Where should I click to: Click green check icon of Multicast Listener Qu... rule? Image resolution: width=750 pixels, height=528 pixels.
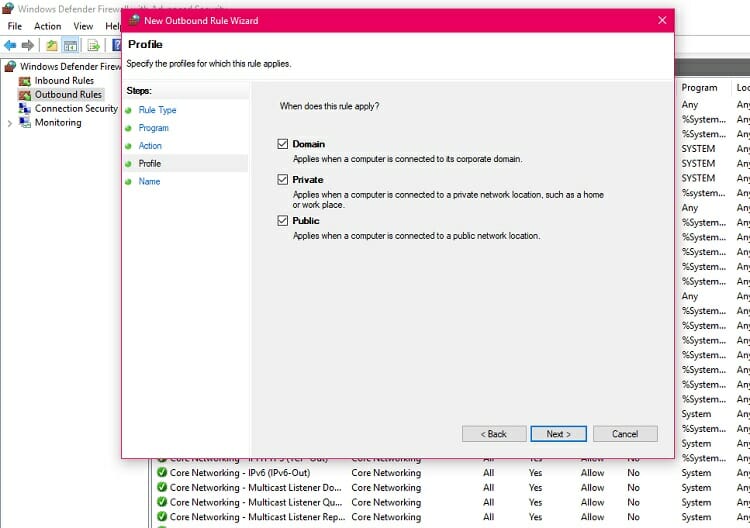tap(162, 502)
